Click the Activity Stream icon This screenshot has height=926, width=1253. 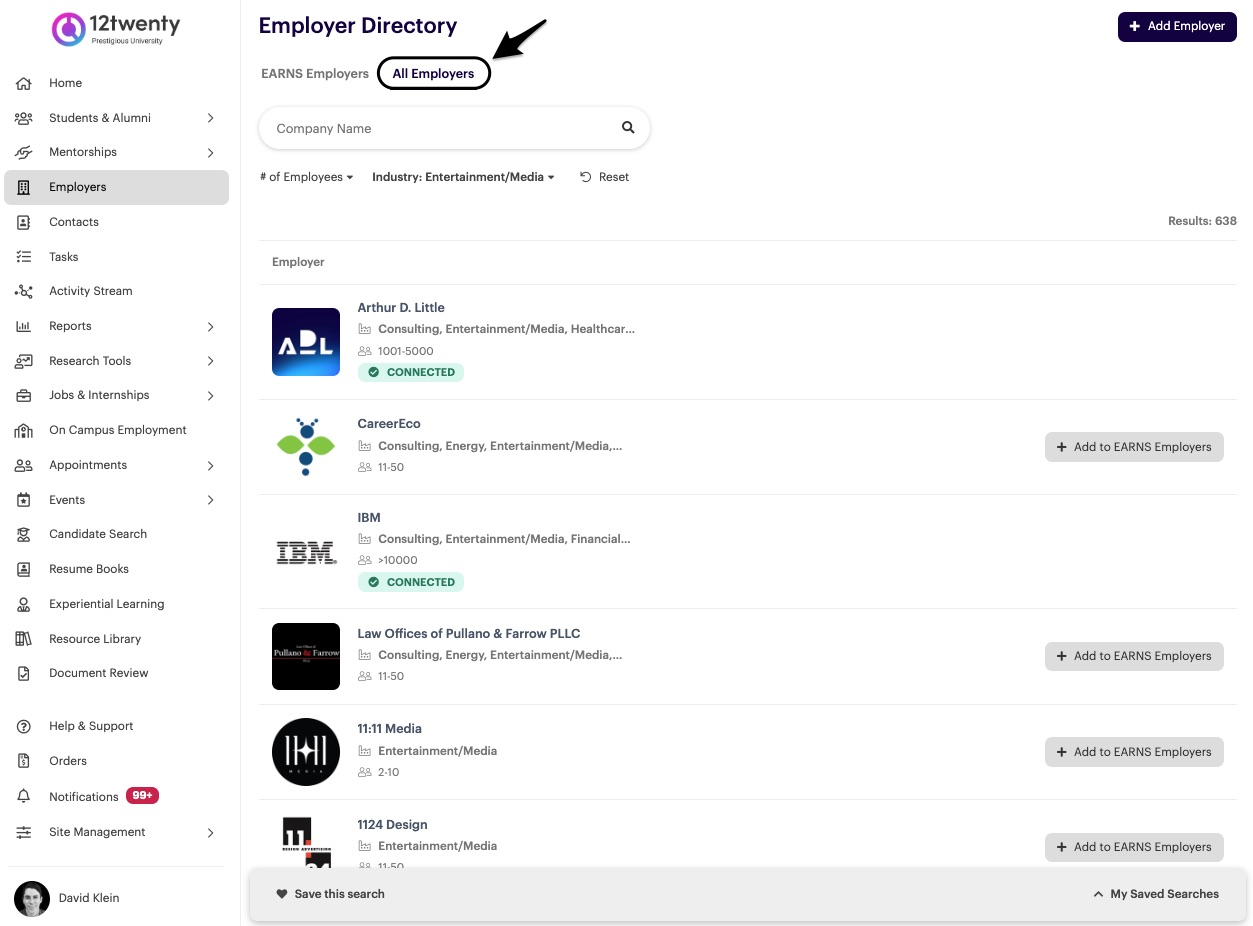click(x=24, y=292)
